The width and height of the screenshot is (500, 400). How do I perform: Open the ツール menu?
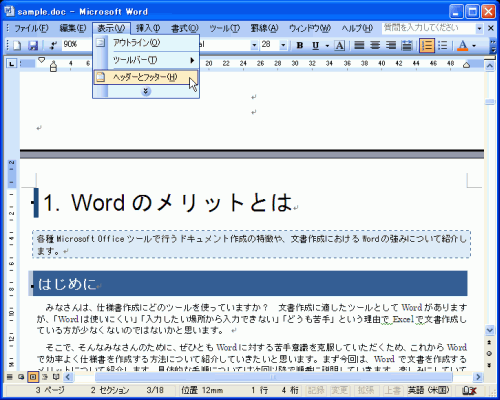(x=224, y=28)
